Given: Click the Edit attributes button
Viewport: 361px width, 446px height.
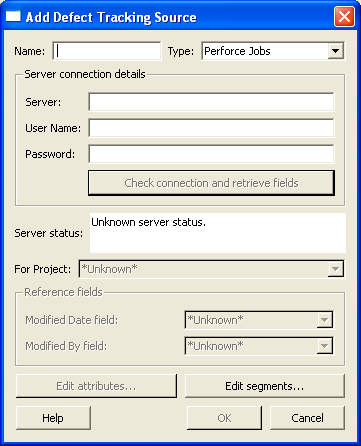Looking at the screenshot, I should pyautogui.click(x=96, y=386).
